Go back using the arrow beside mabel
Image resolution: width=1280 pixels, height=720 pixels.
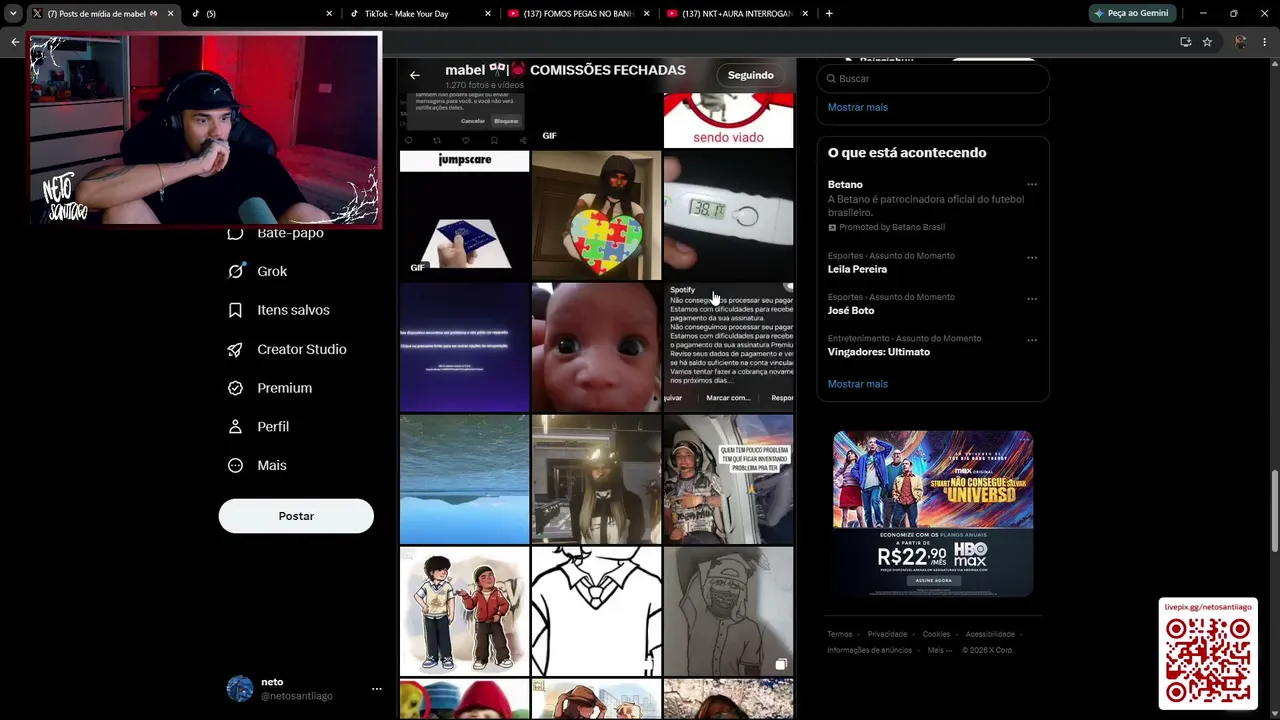[x=415, y=75]
